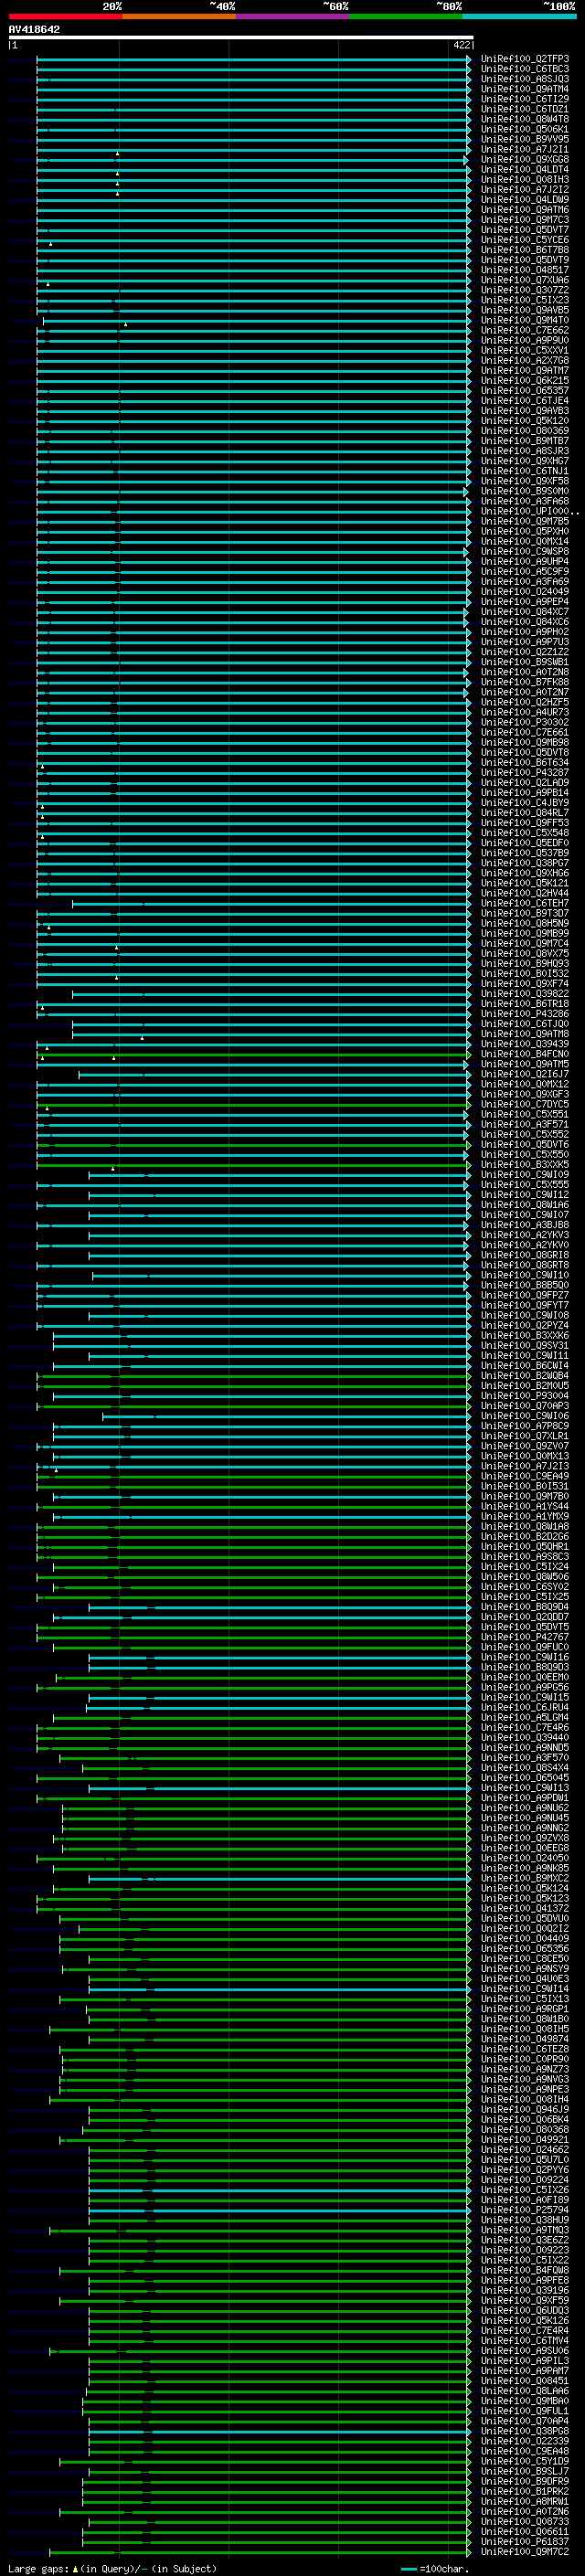Click the purple ~60% identity legend segment
The image size is (585, 2576).
pyautogui.click(x=293, y=16)
